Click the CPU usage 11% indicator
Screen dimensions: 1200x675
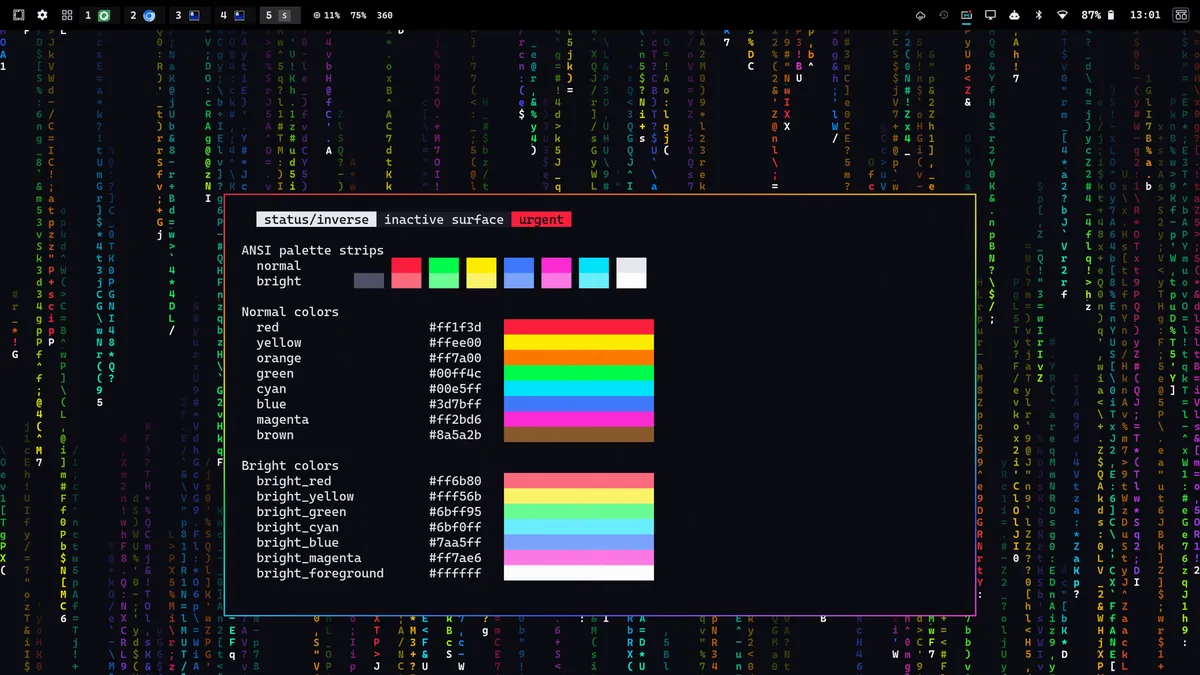pyautogui.click(x=326, y=15)
